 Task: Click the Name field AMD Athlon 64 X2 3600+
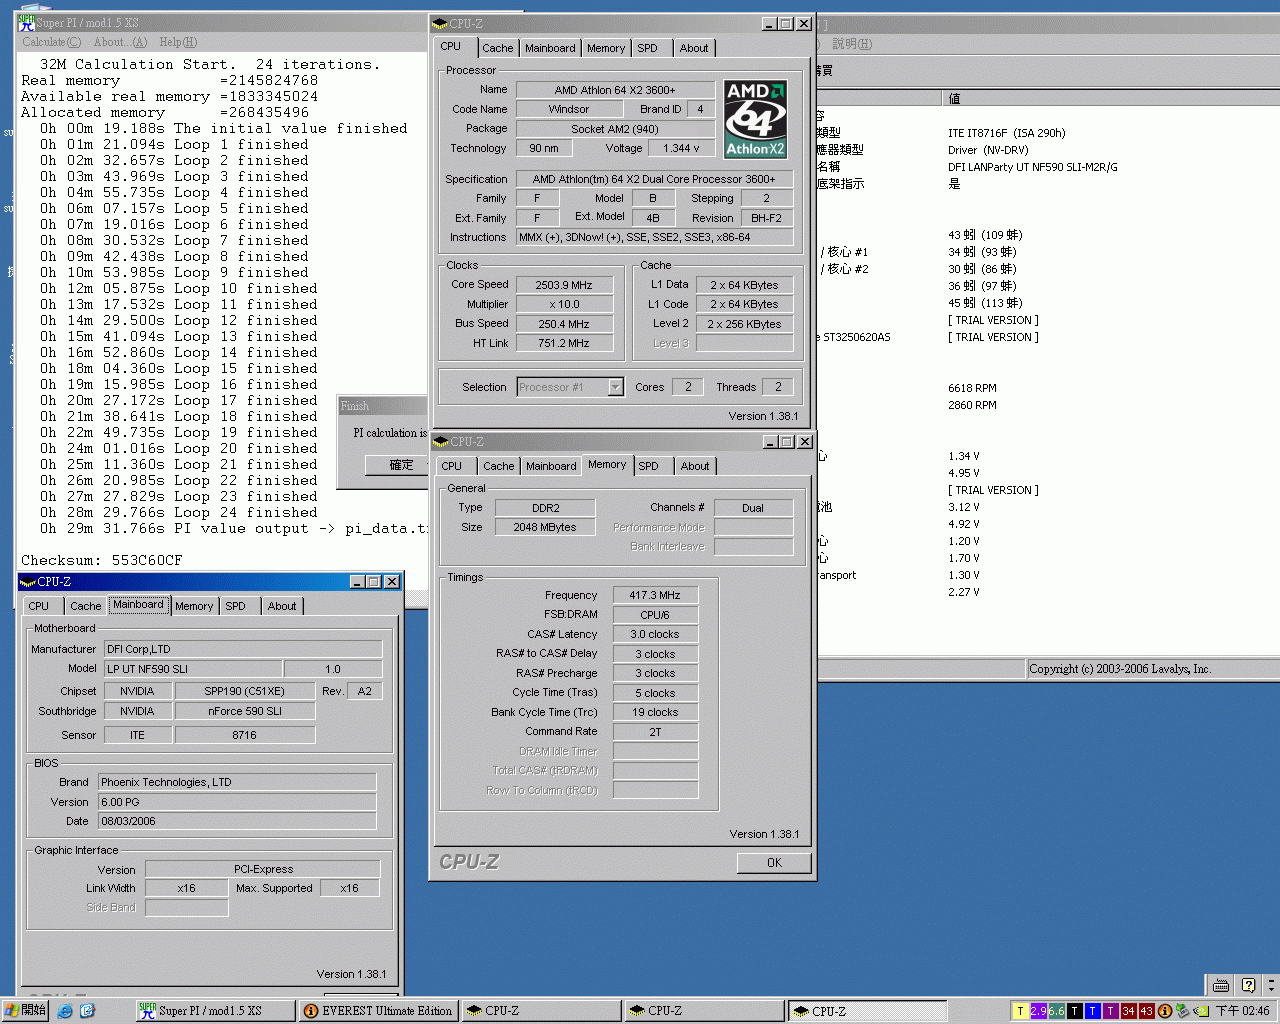(x=615, y=90)
